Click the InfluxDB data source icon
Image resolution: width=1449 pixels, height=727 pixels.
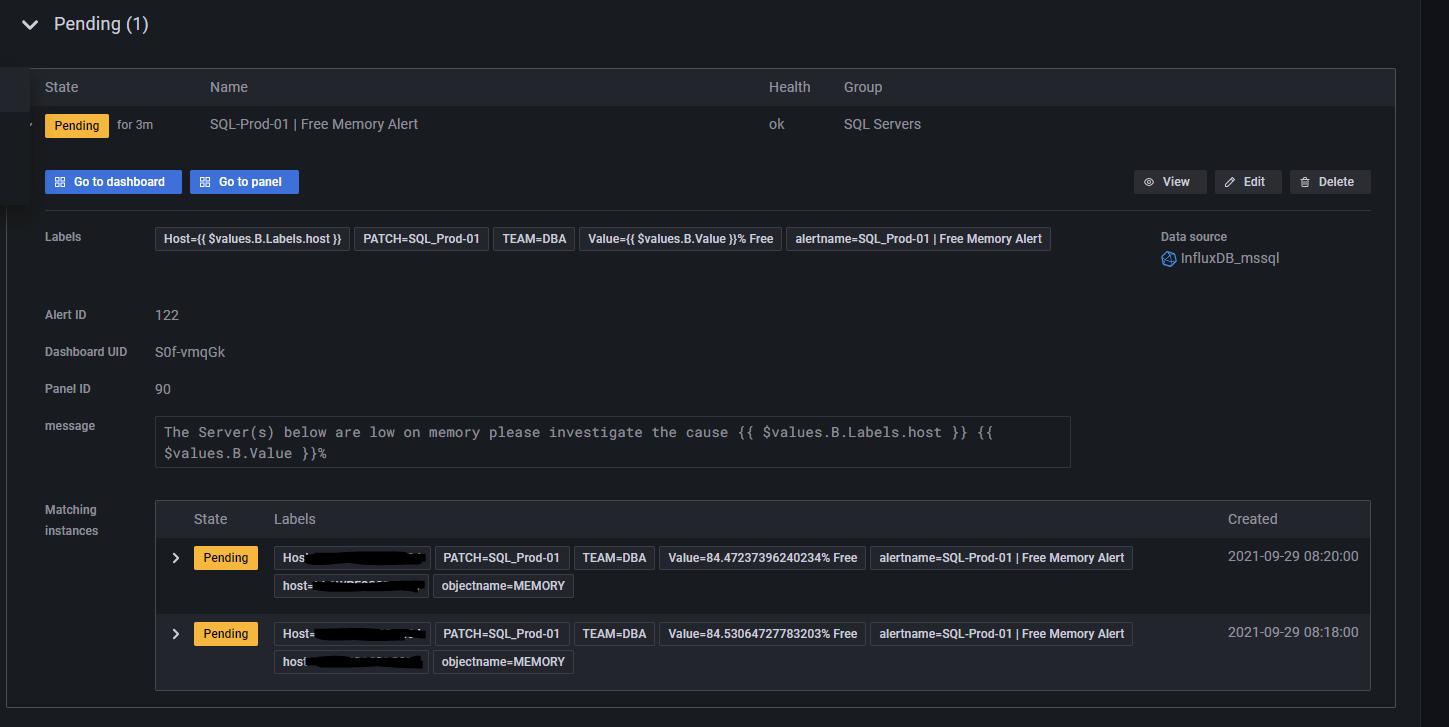tap(1168, 259)
